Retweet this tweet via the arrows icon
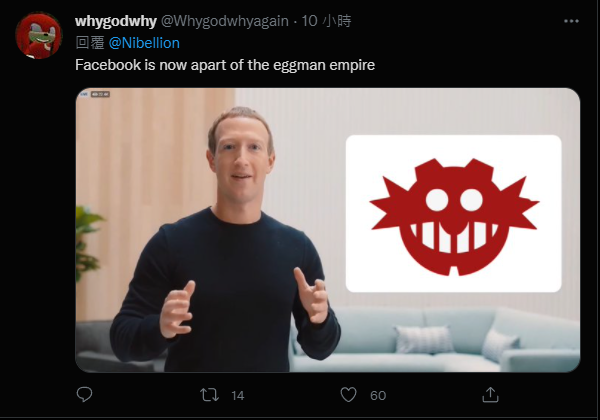The width and height of the screenshot is (600, 420). click(x=211, y=395)
